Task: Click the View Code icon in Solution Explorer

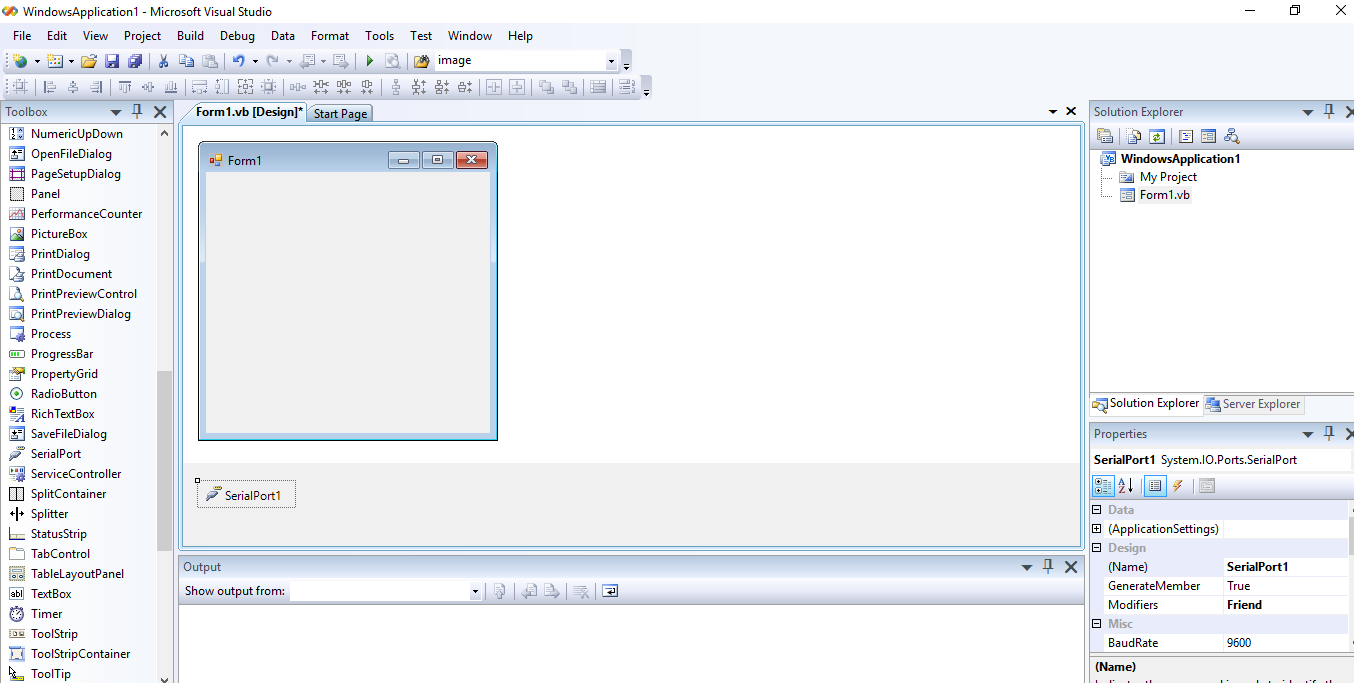Action: (1186, 136)
